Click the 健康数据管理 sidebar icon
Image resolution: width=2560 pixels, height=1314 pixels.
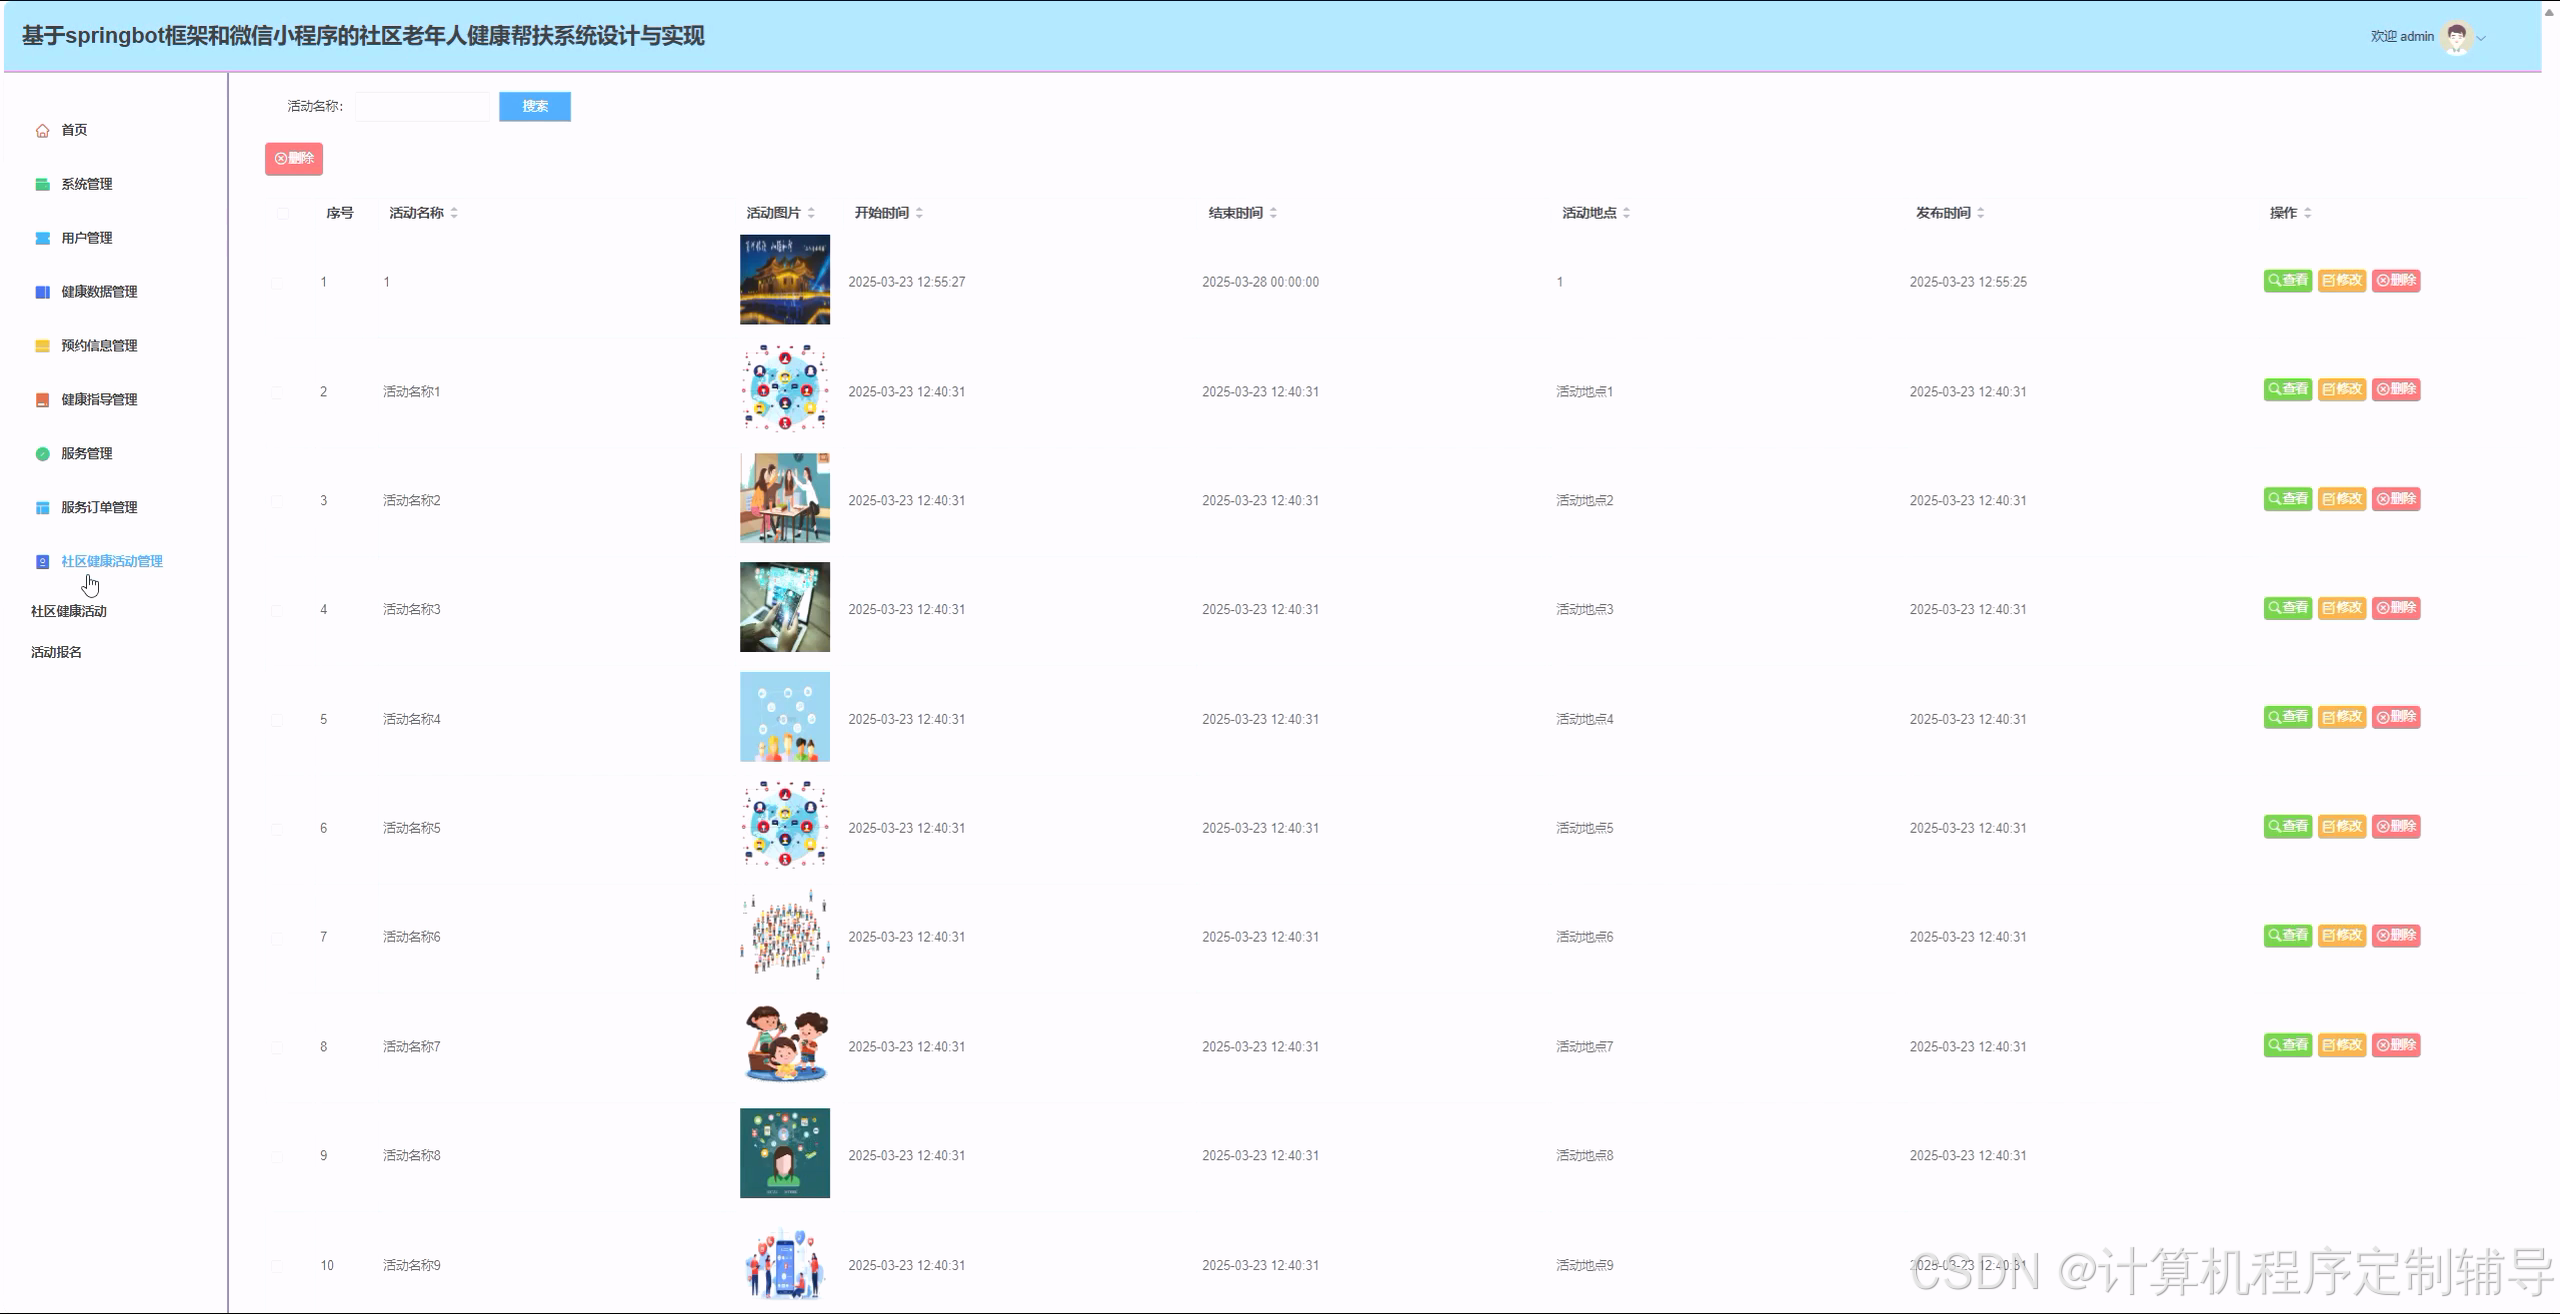tap(42, 292)
